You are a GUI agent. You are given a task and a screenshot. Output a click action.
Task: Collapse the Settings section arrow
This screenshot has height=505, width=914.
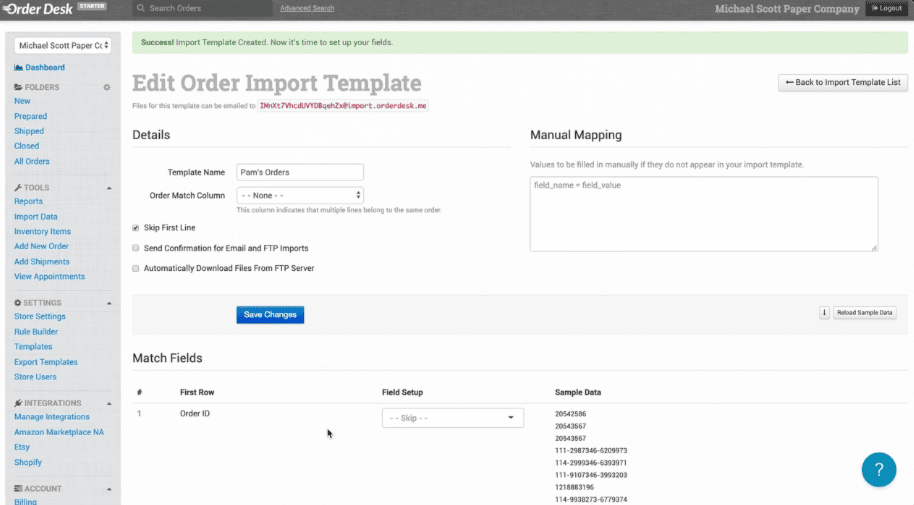pos(107,303)
